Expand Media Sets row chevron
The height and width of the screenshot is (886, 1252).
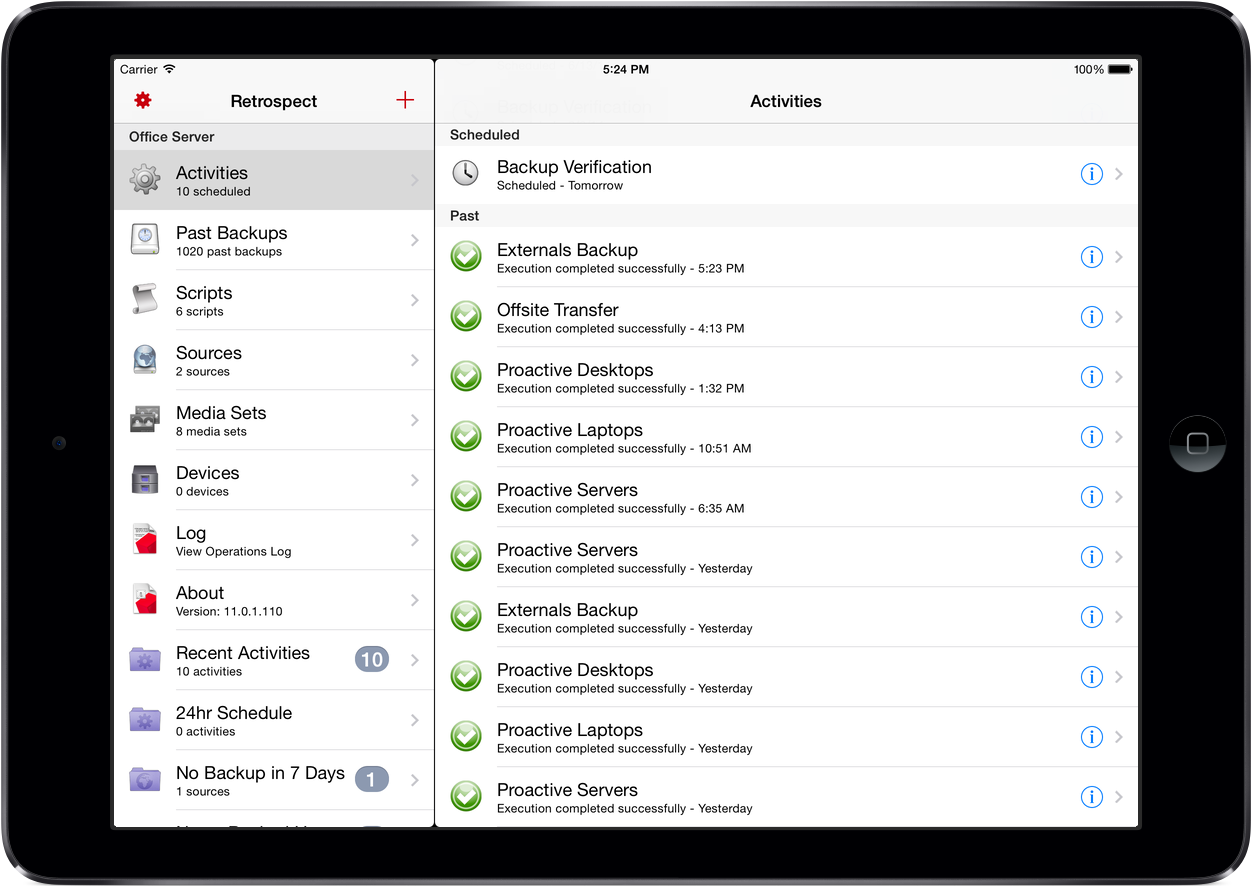coord(415,420)
